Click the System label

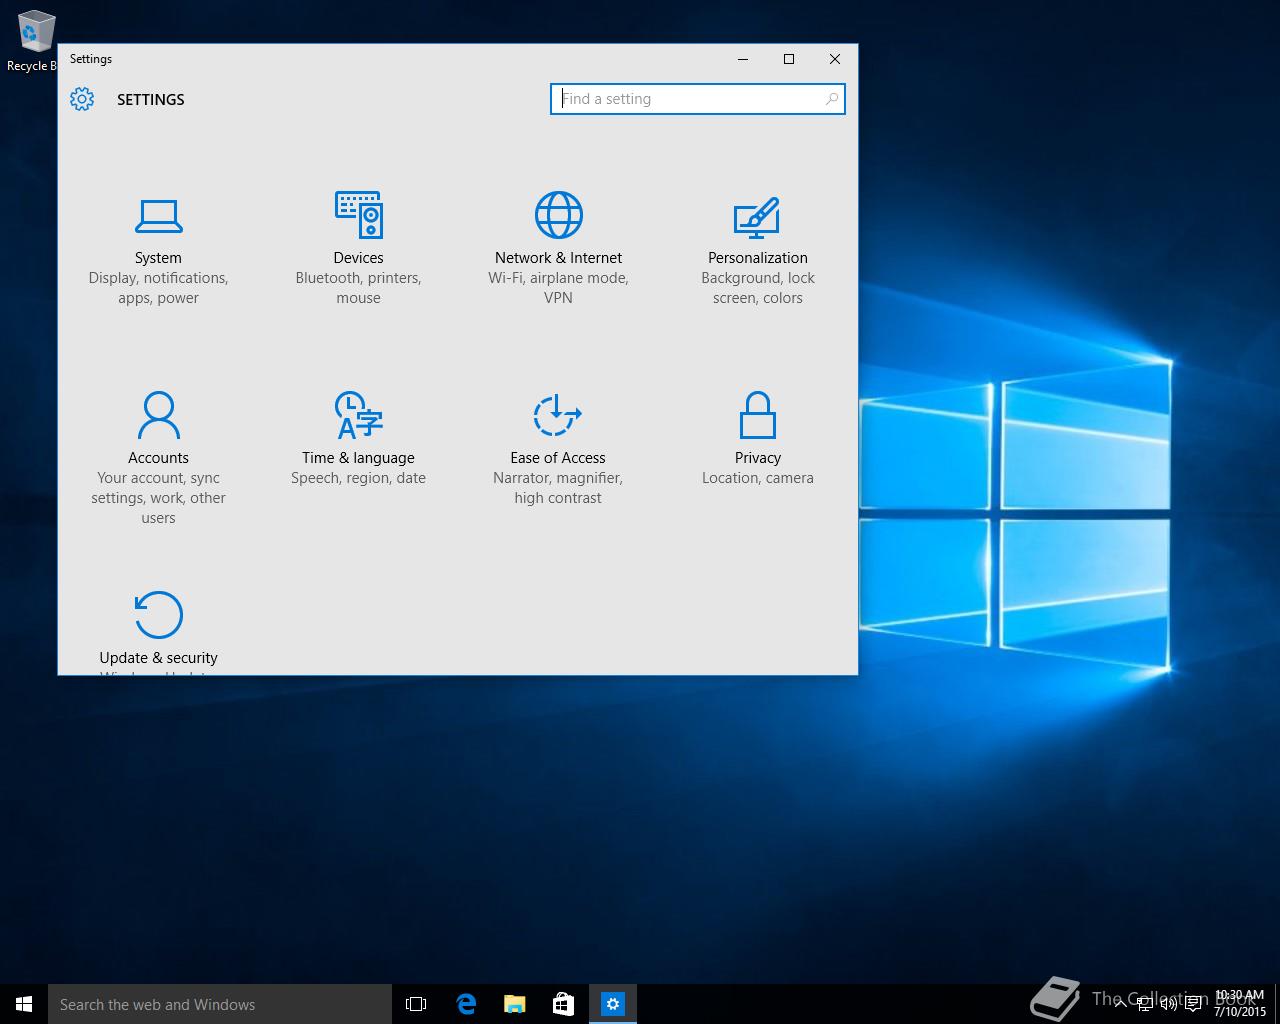click(158, 258)
